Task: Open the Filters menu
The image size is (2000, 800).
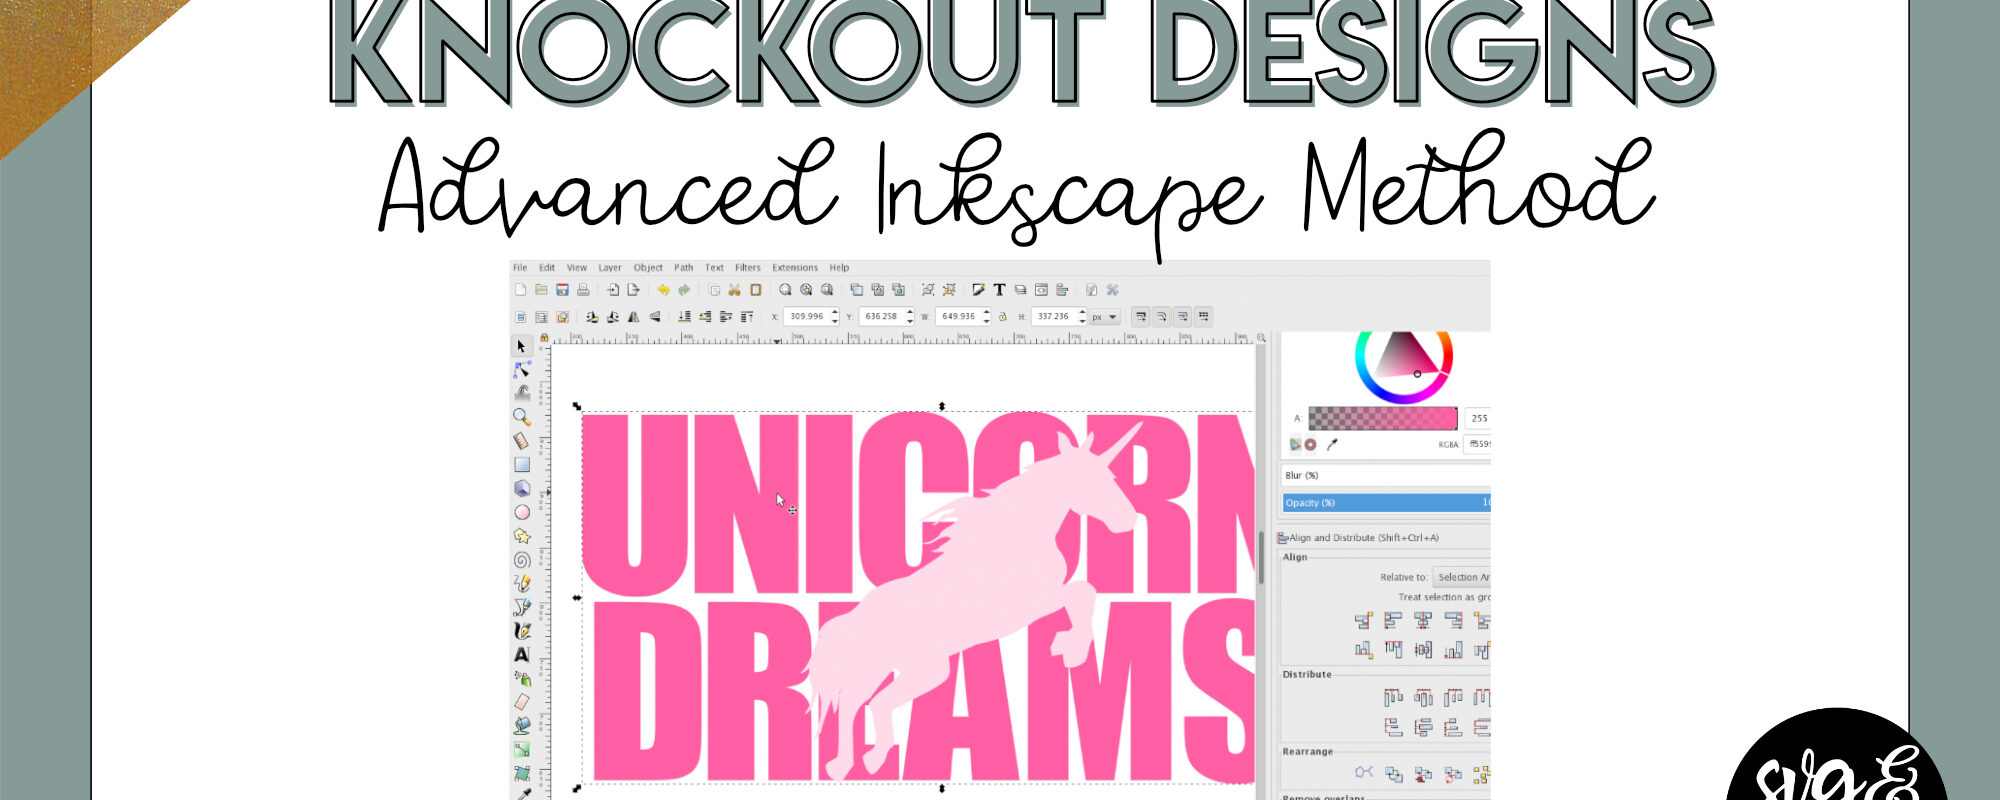Action: pyautogui.click(x=748, y=267)
